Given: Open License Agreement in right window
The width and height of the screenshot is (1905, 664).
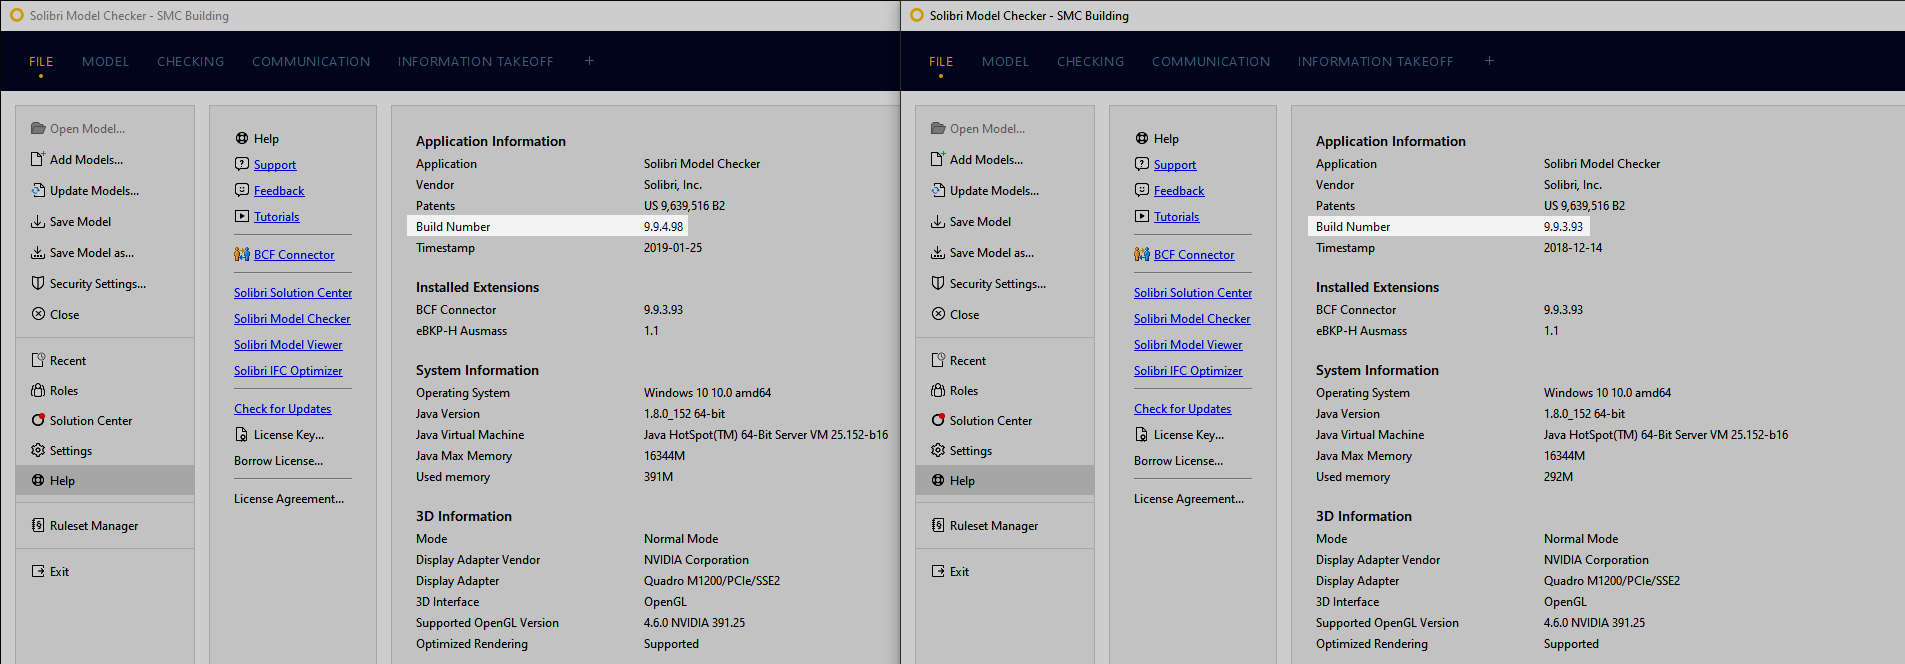Looking at the screenshot, I should point(1189,499).
